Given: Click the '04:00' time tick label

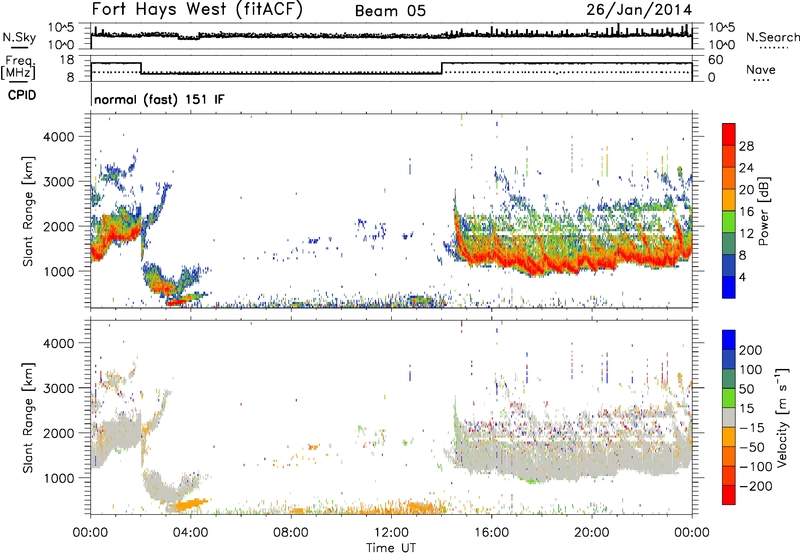Looking at the screenshot, I should [x=191, y=533].
